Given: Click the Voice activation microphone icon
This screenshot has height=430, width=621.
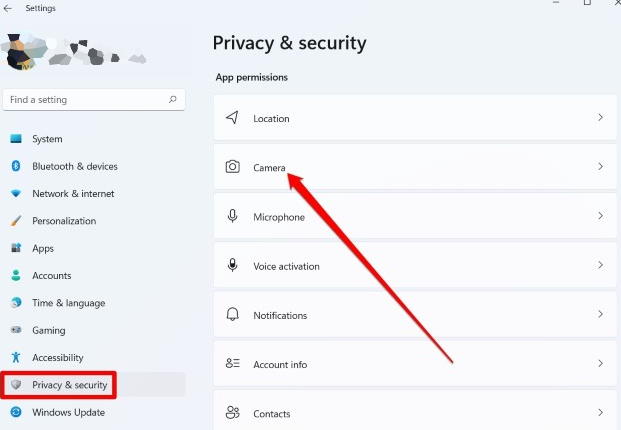Looking at the screenshot, I should (x=232, y=265).
